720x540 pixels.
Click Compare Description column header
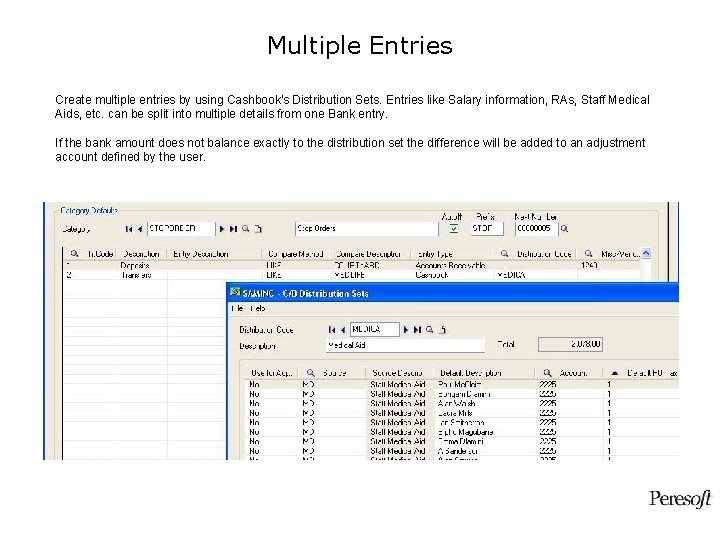click(368, 254)
